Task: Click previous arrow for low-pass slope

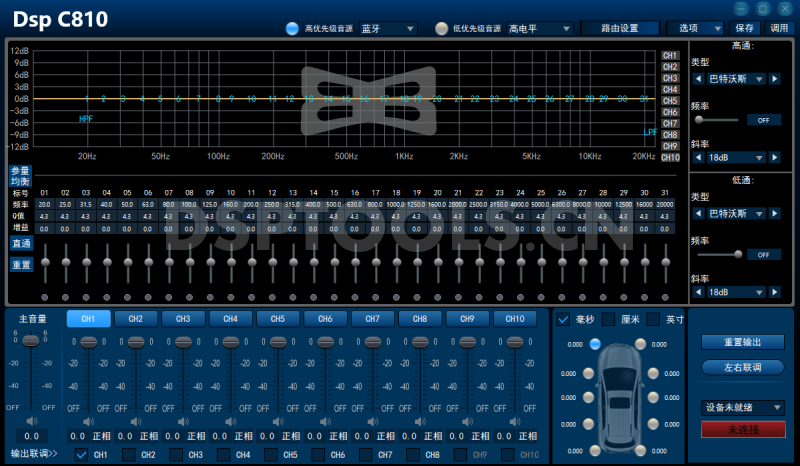Action: [x=699, y=293]
